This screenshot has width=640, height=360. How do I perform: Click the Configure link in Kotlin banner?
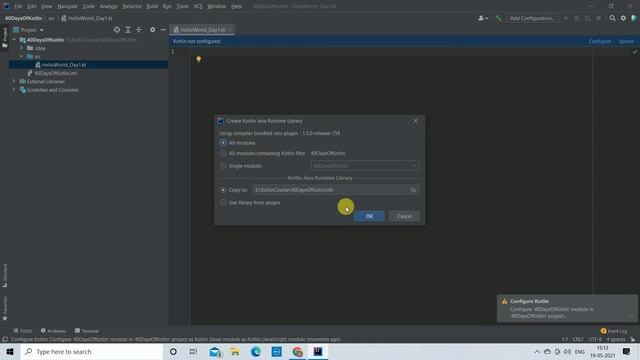click(x=600, y=41)
